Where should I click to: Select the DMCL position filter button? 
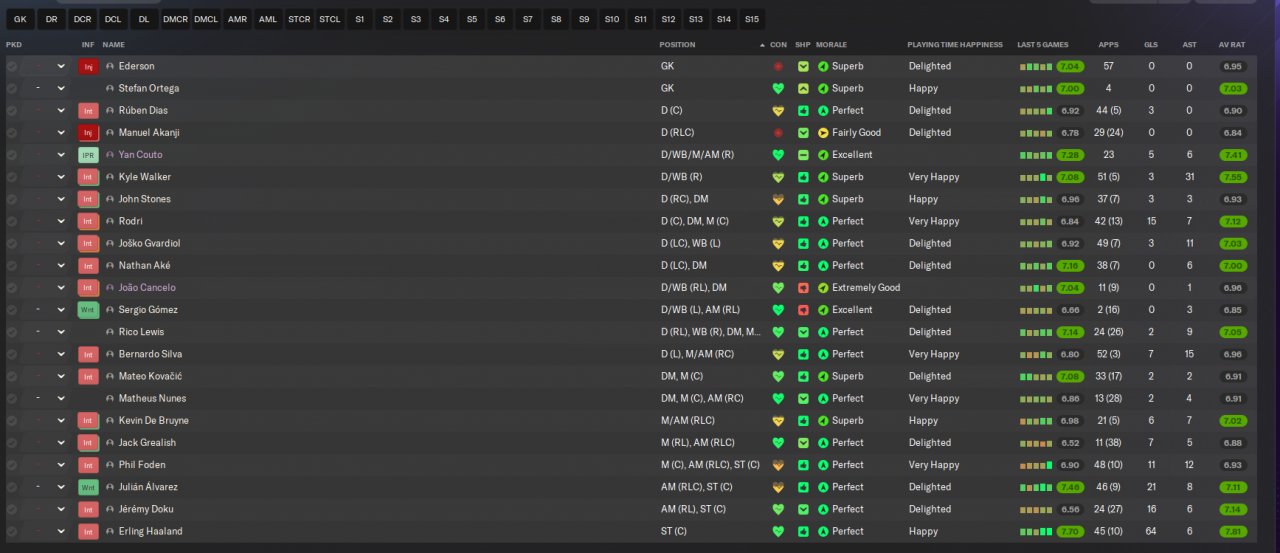click(206, 19)
